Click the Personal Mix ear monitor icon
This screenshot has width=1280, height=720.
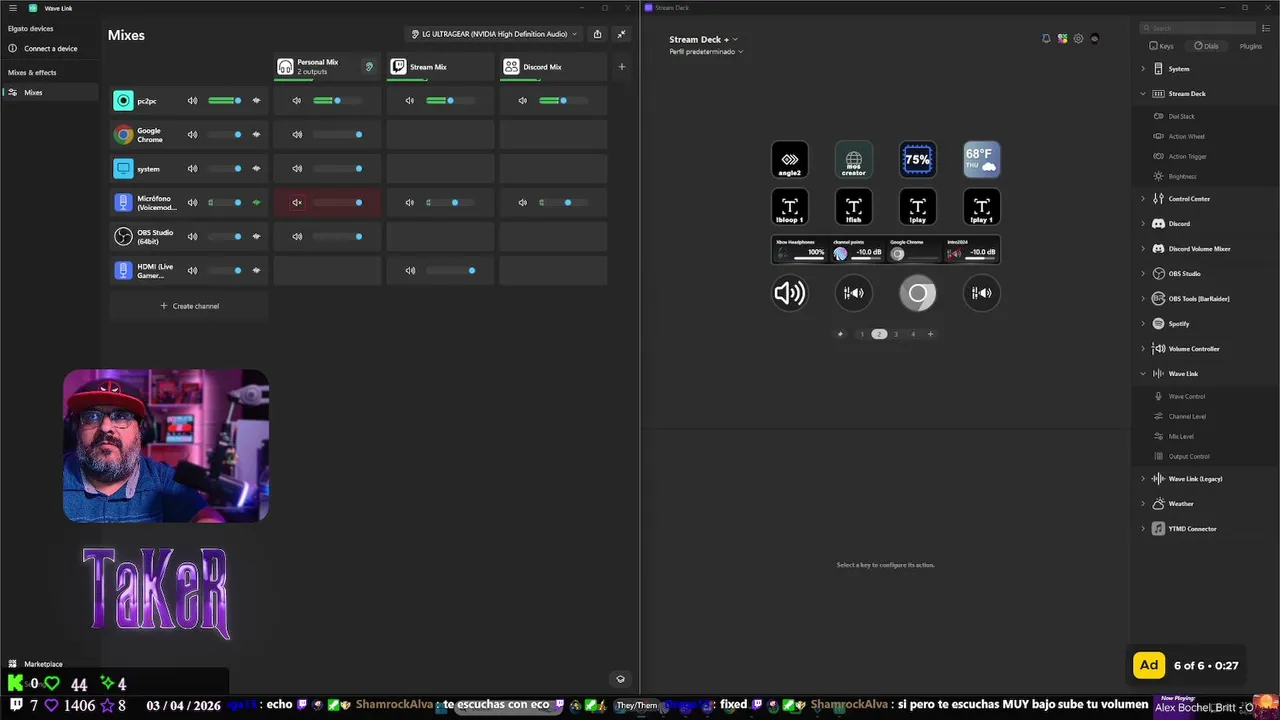tap(369, 67)
